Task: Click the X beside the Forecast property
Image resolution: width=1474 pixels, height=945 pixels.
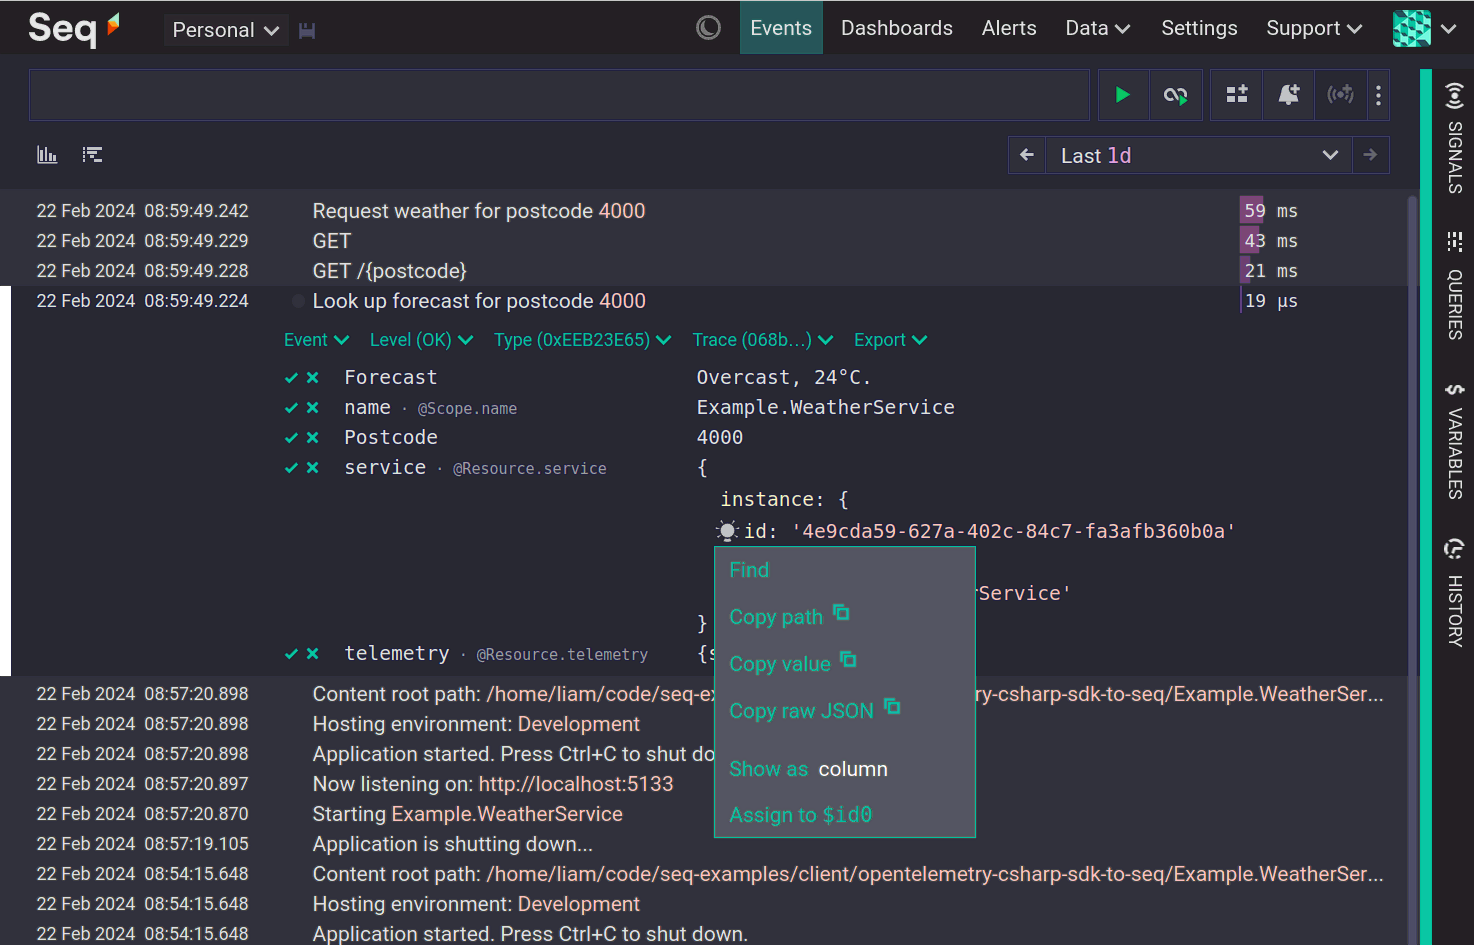Action: click(313, 378)
